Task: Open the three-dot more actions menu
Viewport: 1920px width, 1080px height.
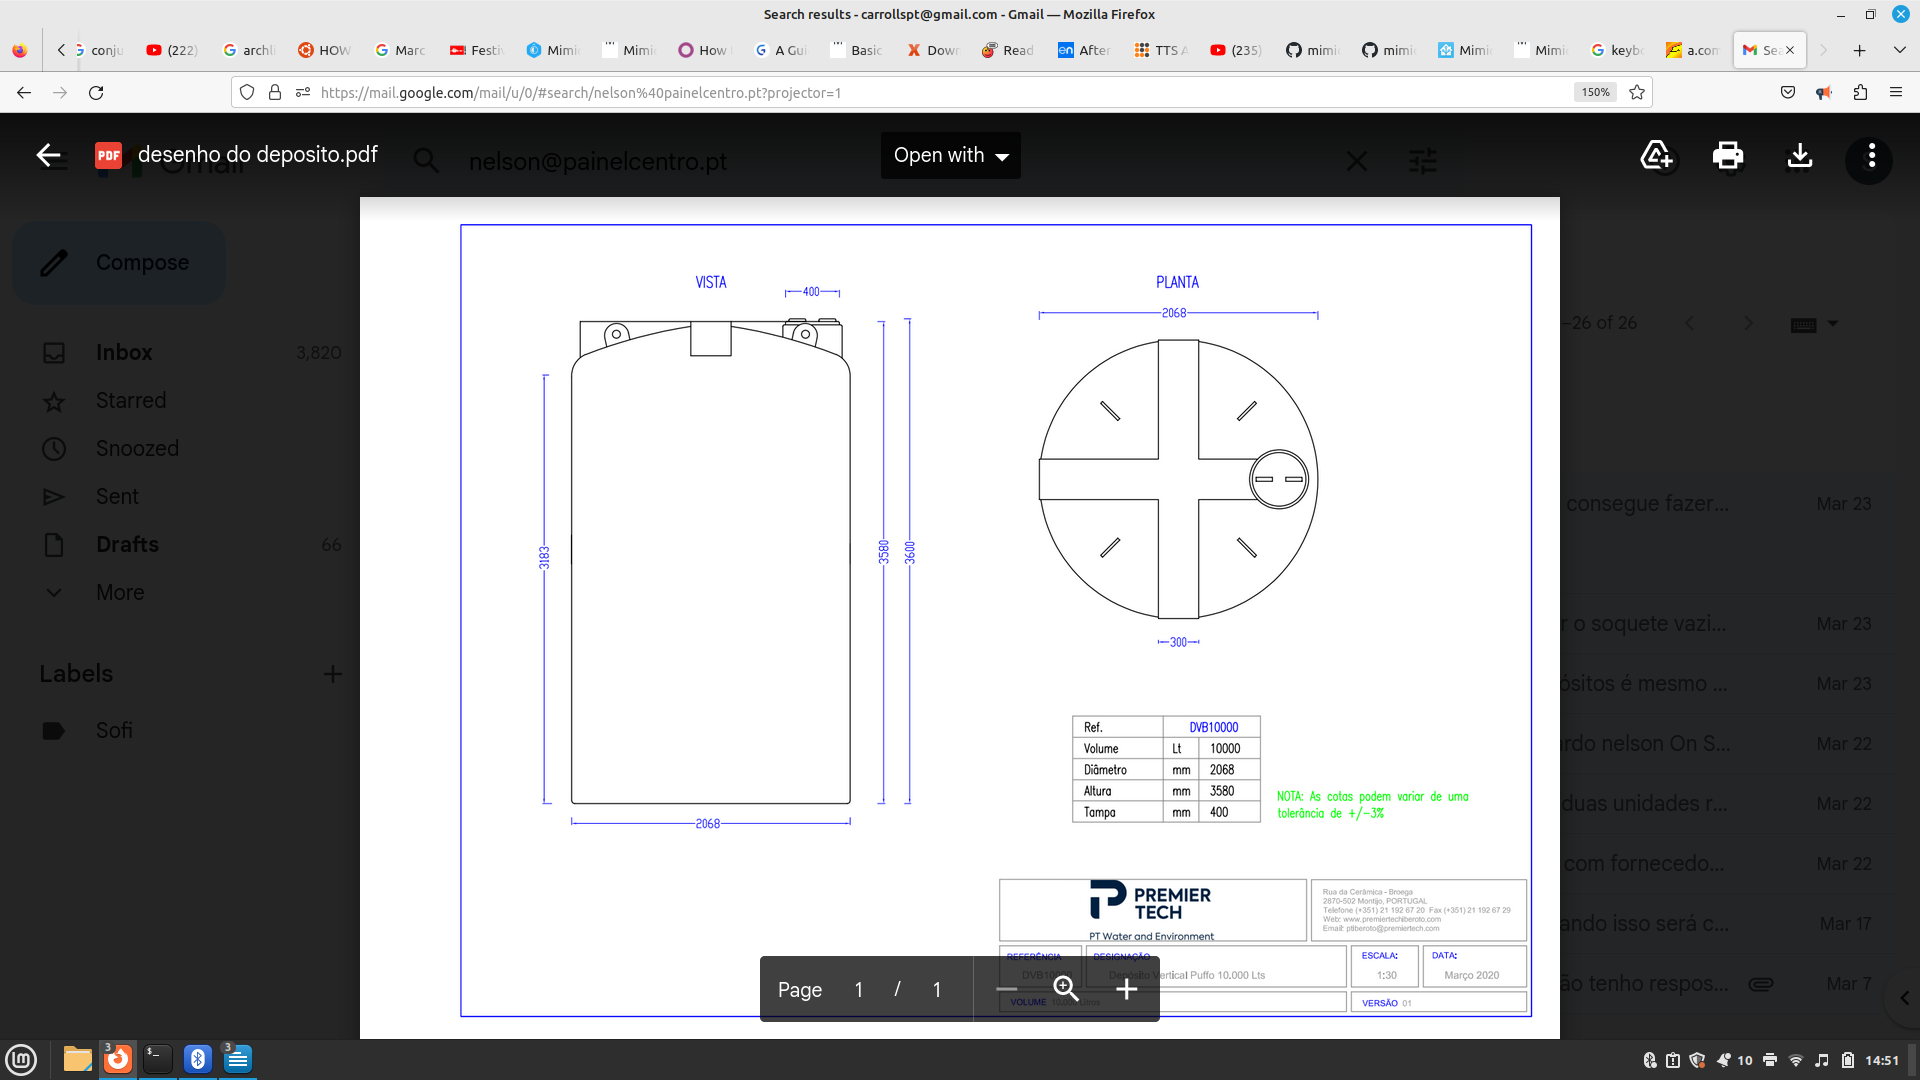Action: click(x=1871, y=156)
